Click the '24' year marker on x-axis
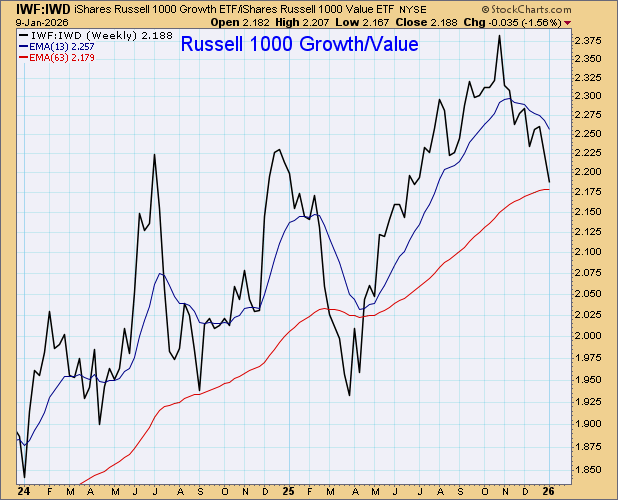 (x=23, y=492)
